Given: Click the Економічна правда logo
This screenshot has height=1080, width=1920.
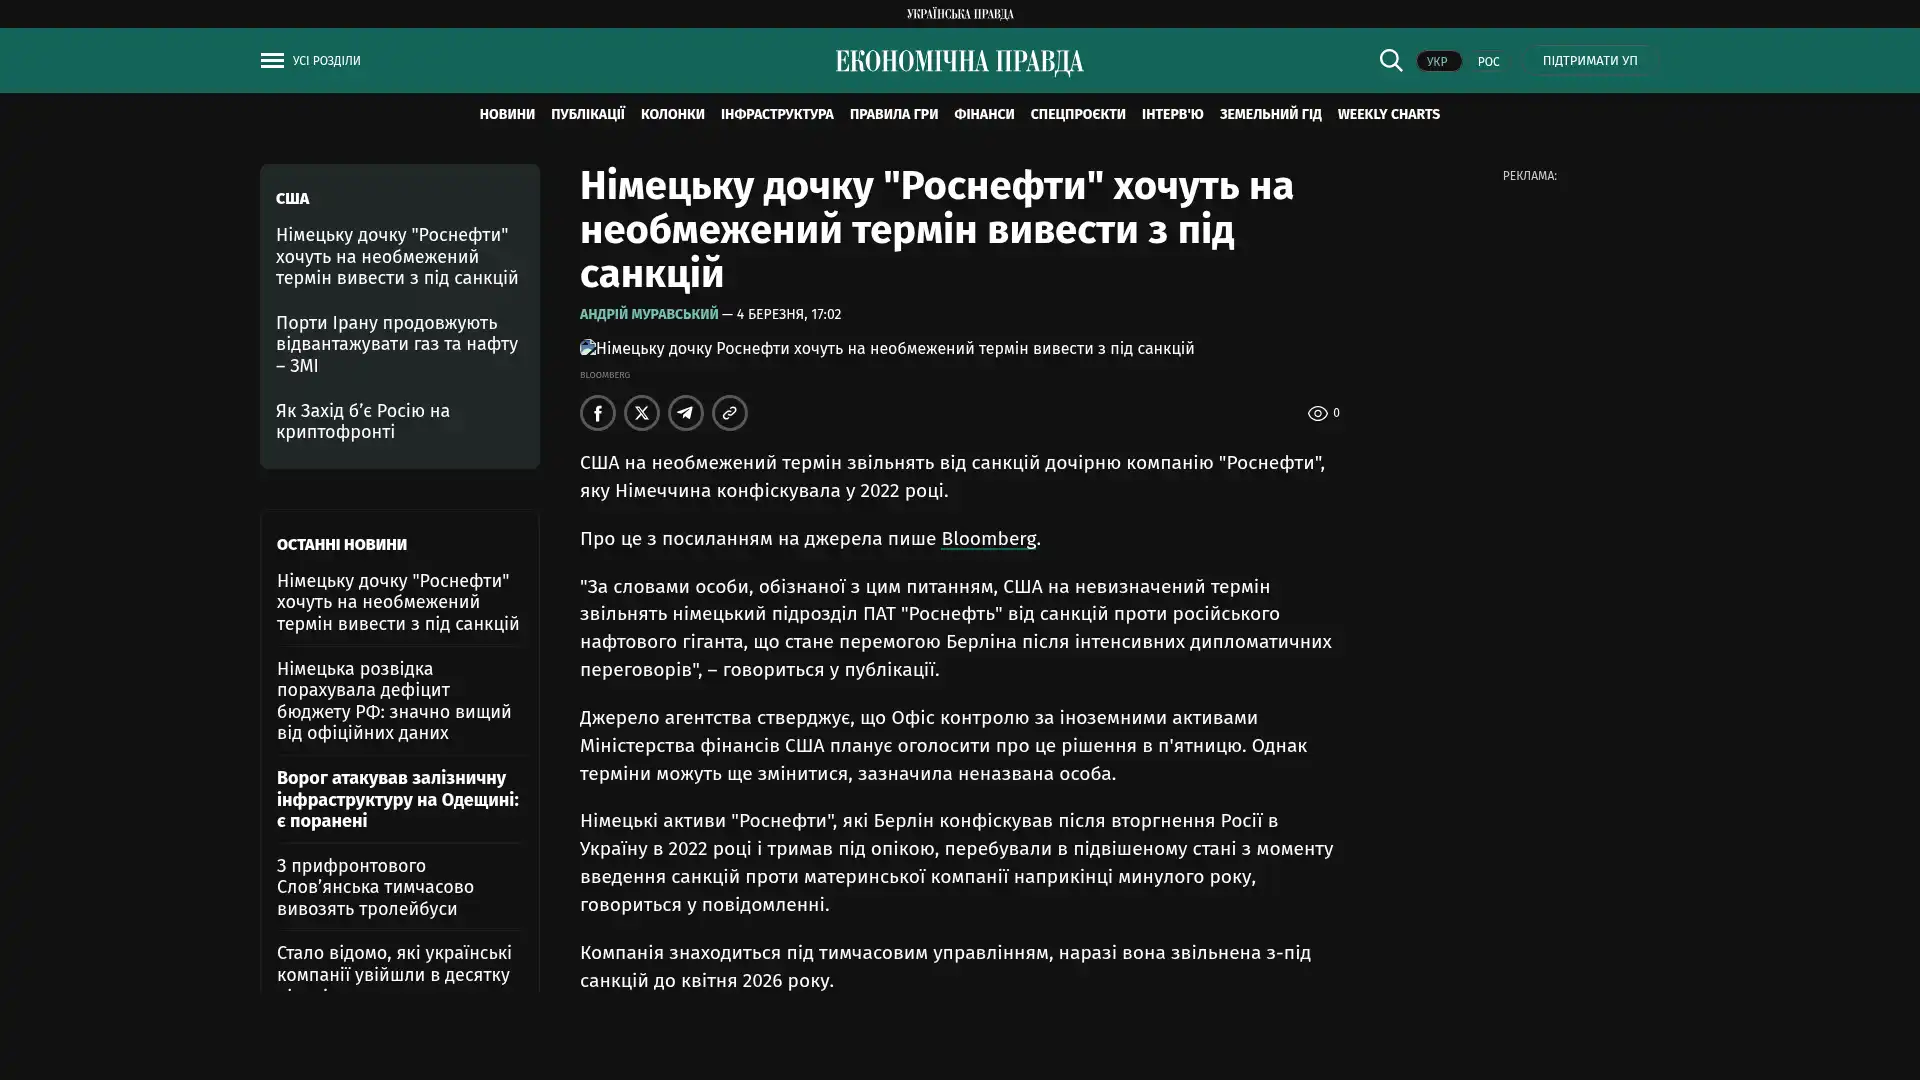Looking at the screenshot, I should pos(959,62).
